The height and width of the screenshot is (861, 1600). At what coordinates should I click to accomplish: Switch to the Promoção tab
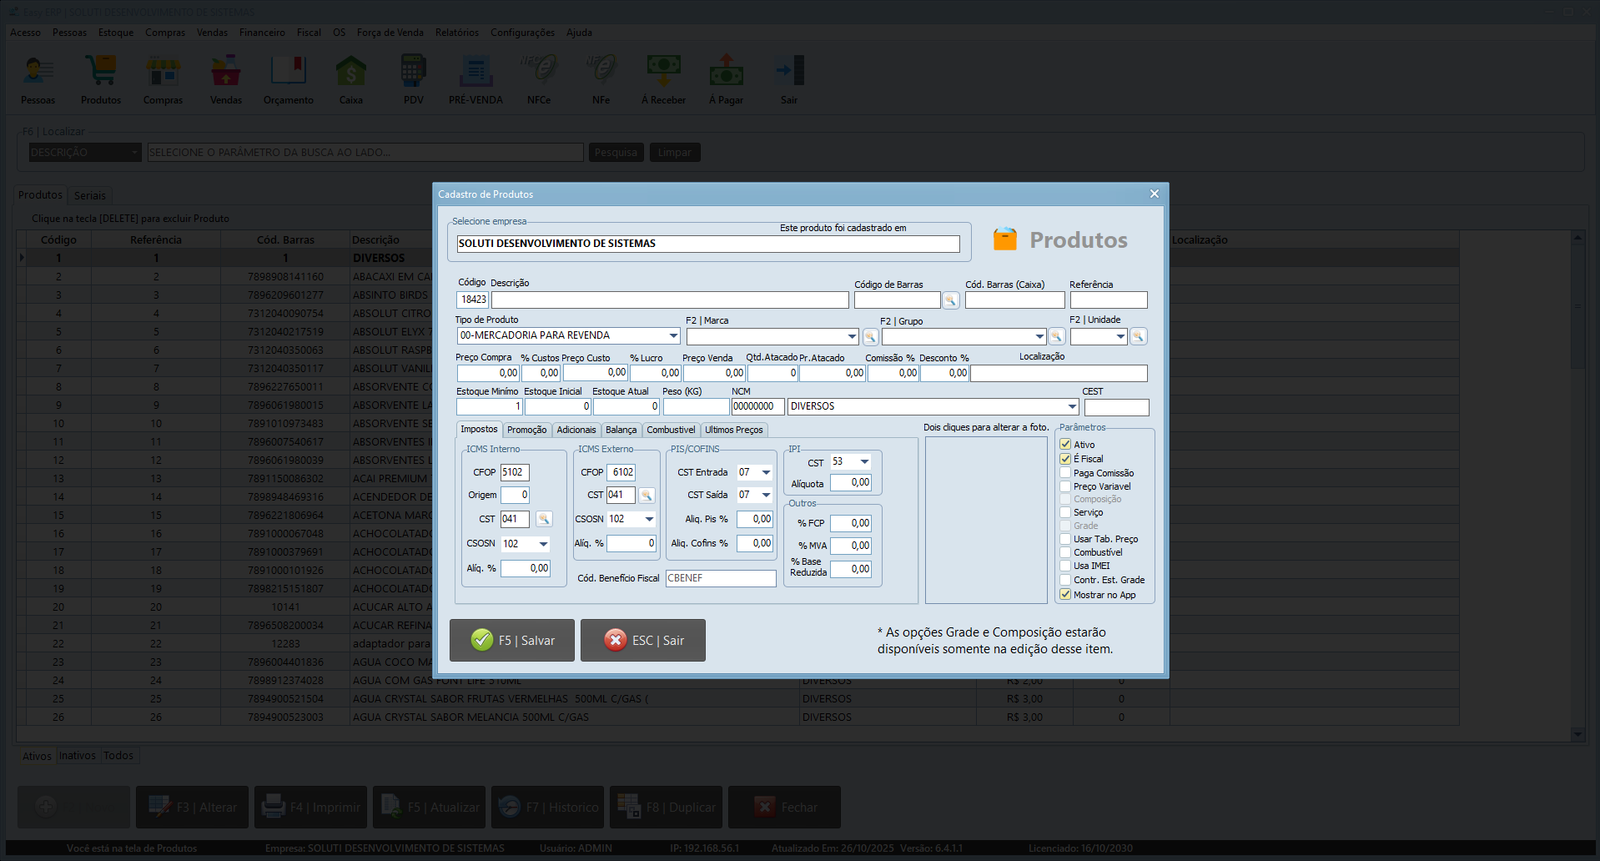click(x=526, y=430)
